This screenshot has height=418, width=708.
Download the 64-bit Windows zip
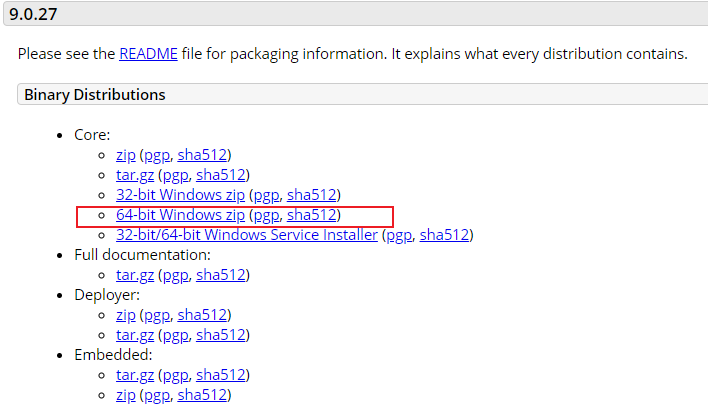pos(180,215)
